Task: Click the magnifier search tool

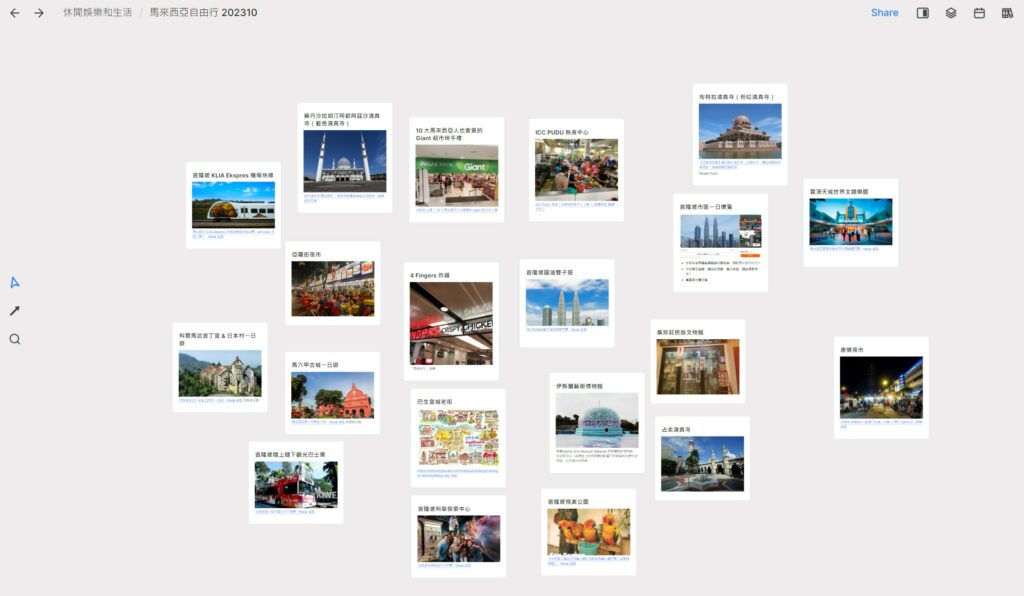Action: point(15,339)
